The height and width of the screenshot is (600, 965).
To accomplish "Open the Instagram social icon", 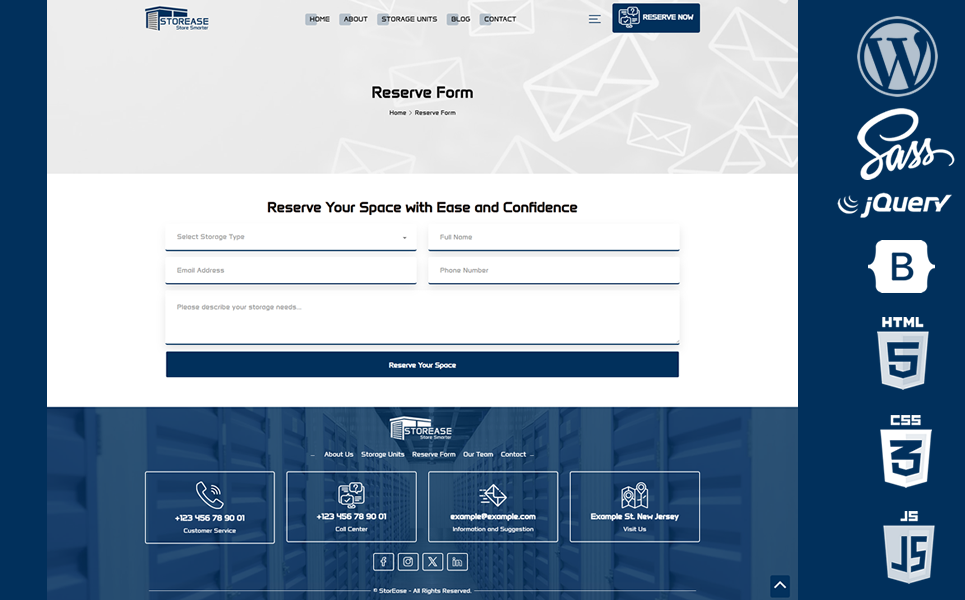I will (x=408, y=562).
